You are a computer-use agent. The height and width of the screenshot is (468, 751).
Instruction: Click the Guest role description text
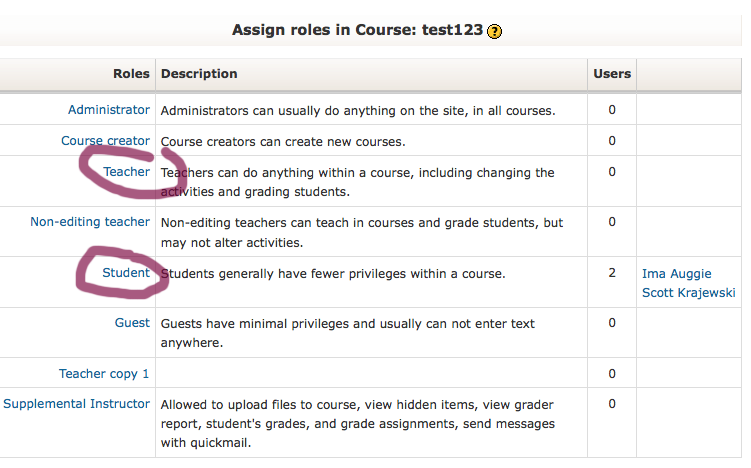point(348,333)
